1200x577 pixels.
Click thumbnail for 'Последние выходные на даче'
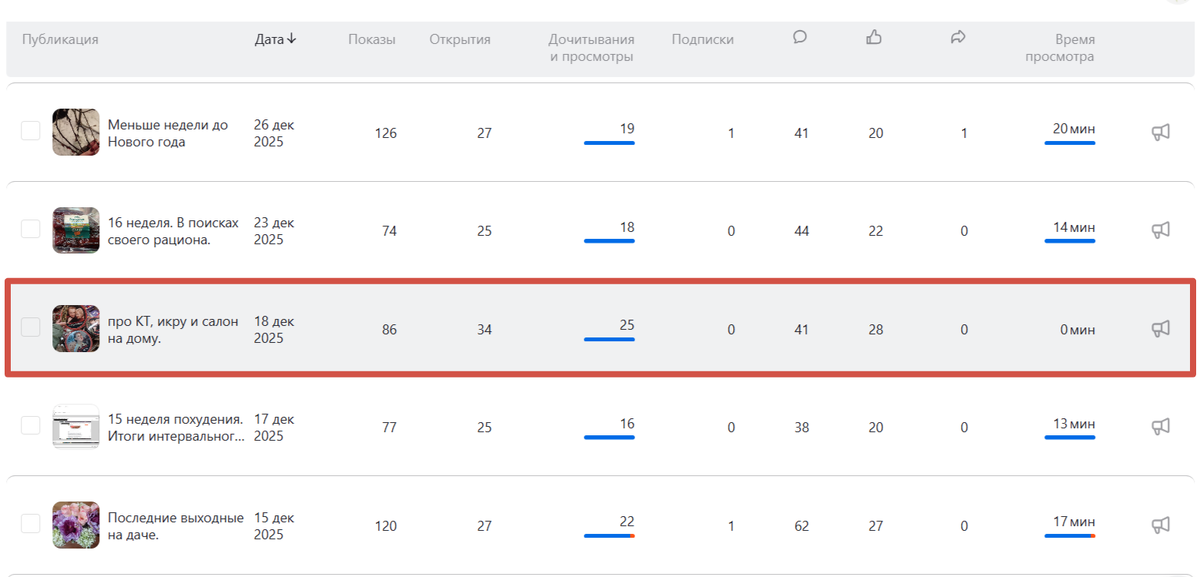coord(75,525)
